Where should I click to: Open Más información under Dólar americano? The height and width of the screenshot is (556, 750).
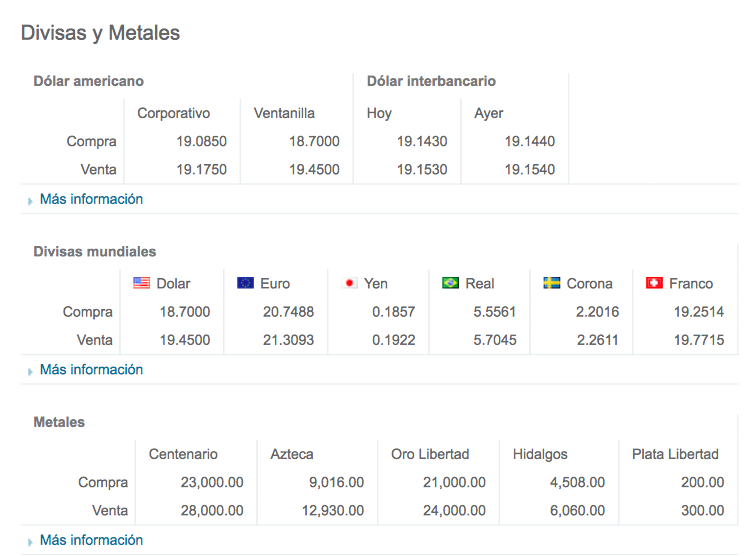pyautogui.click(x=91, y=199)
